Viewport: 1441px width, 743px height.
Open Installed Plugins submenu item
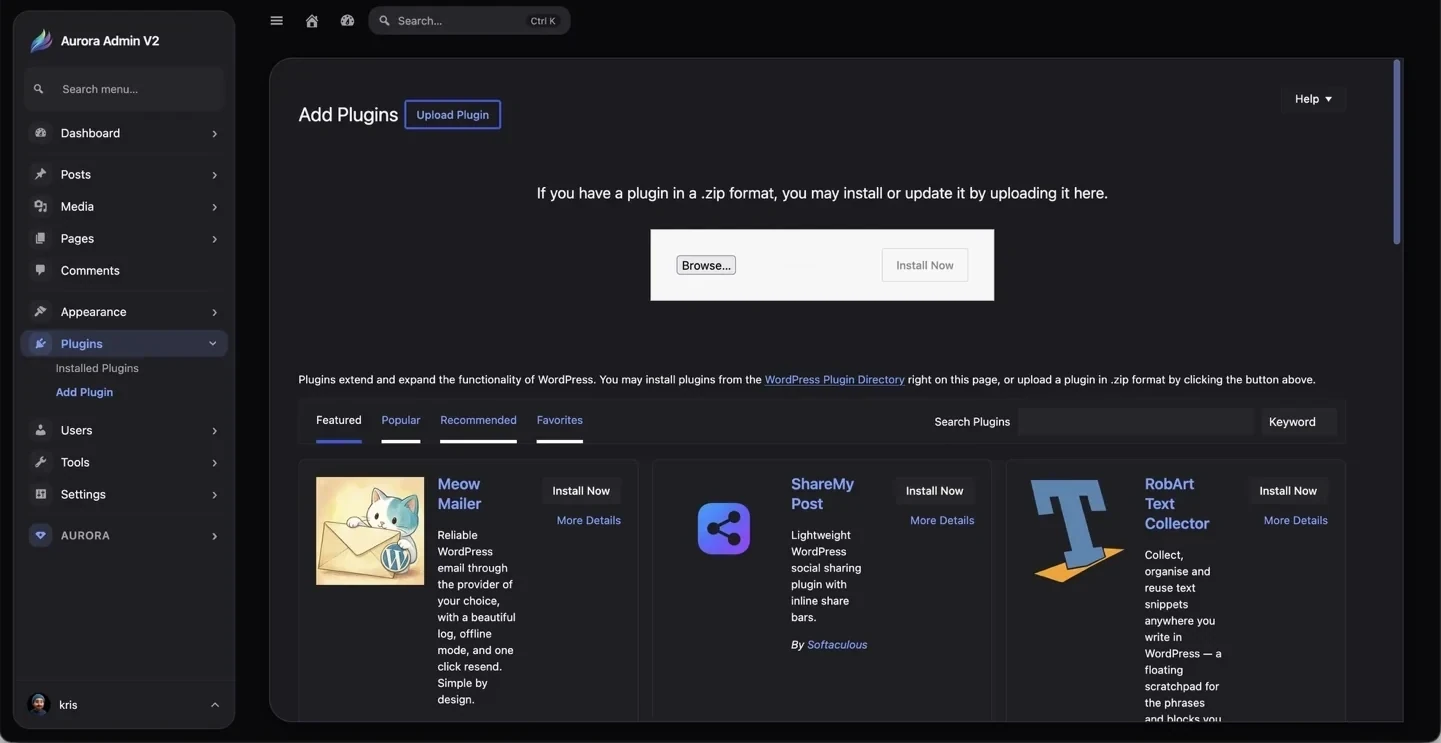coord(97,368)
